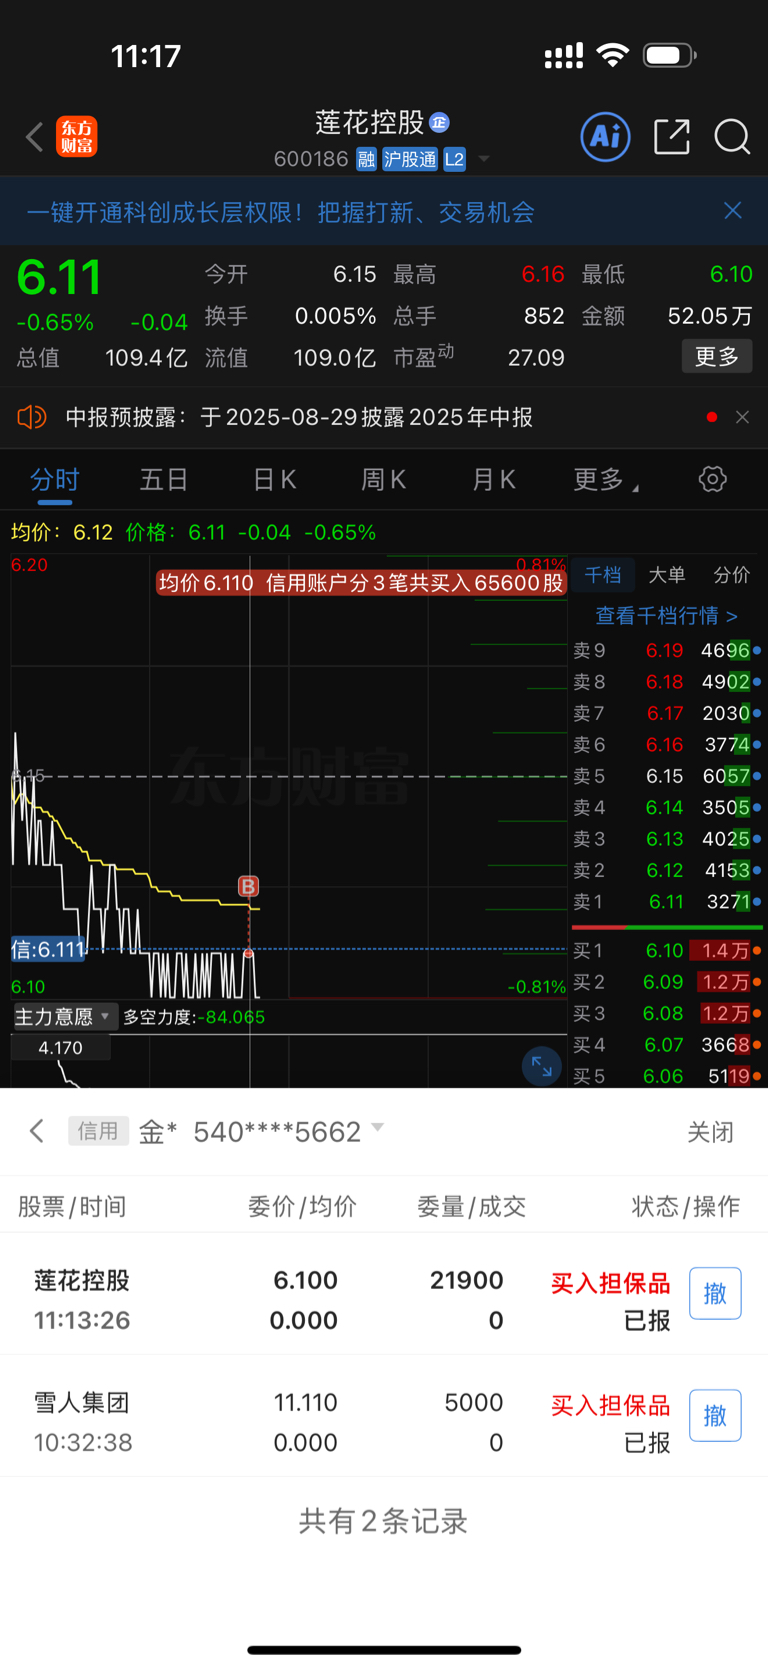Select 买4 price 6.07 row

pyautogui.click(x=667, y=1045)
